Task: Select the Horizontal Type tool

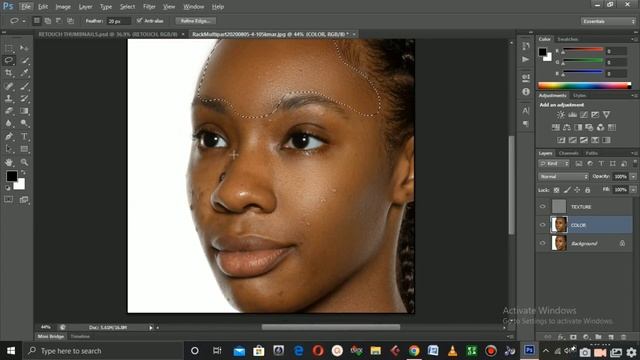Action: (x=24, y=136)
